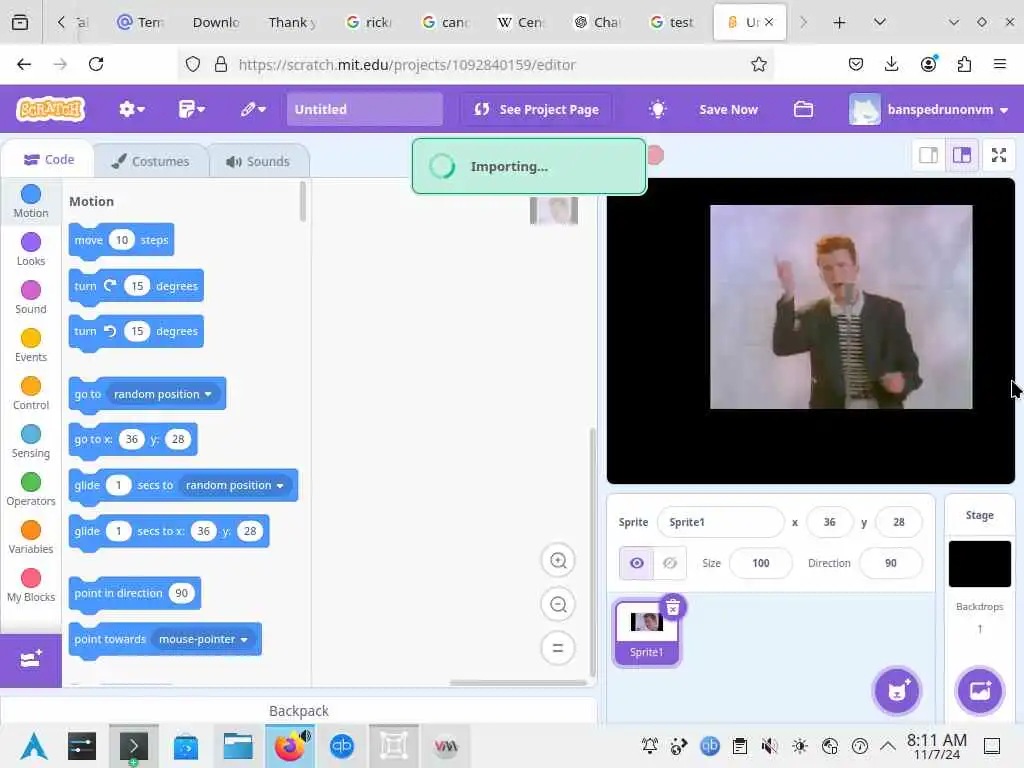
Task: Edit the sprite x position field
Action: pyautogui.click(x=829, y=522)
